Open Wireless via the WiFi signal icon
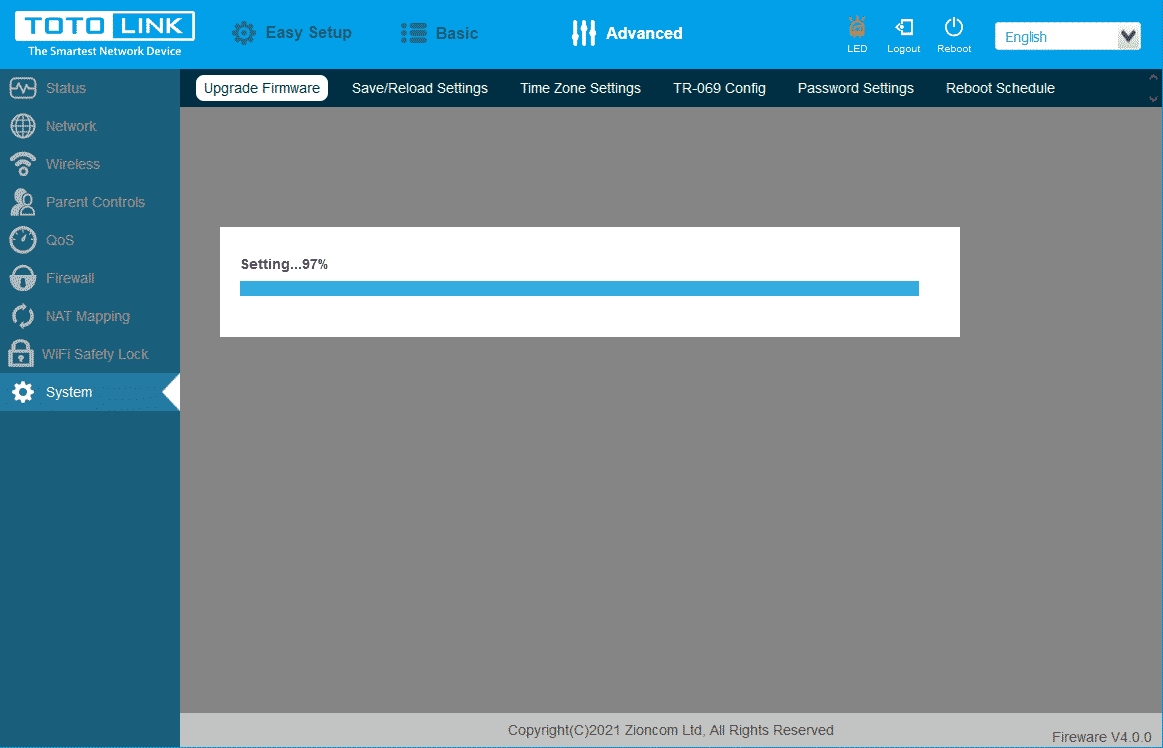The image size is (1163, 748). pyautogui.click(x=23, y=164)
